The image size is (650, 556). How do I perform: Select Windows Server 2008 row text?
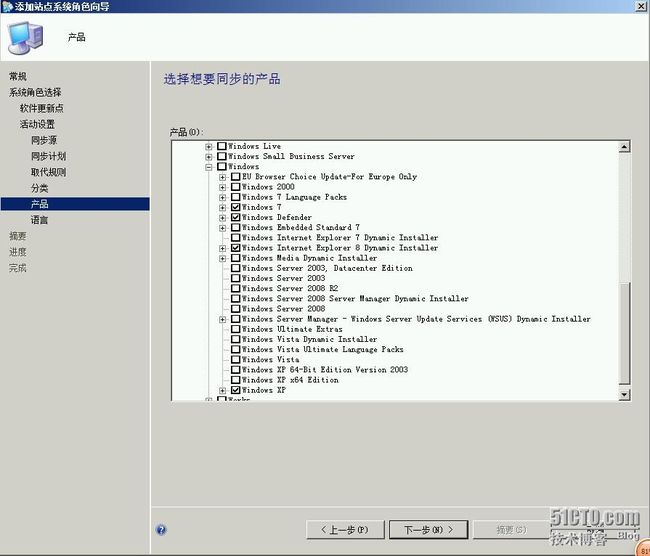(x=284, y=308)
